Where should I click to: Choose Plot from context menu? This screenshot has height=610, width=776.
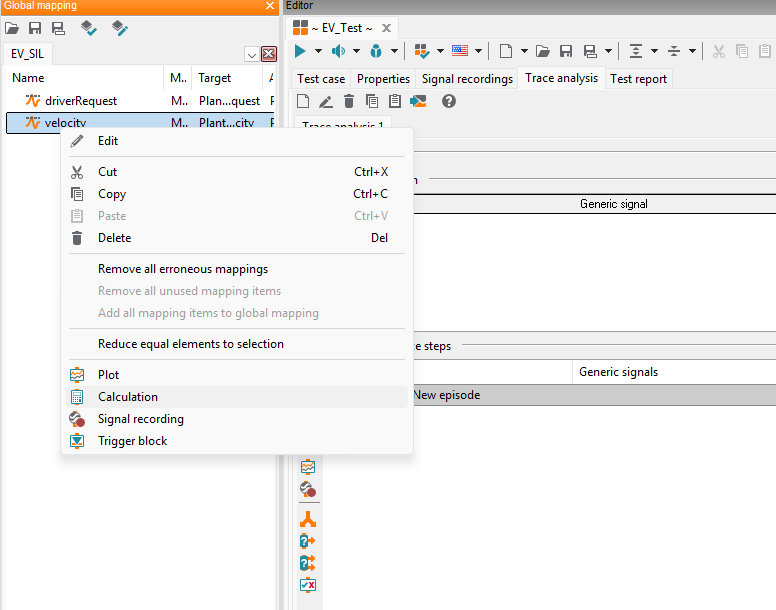tap(237, 375)
